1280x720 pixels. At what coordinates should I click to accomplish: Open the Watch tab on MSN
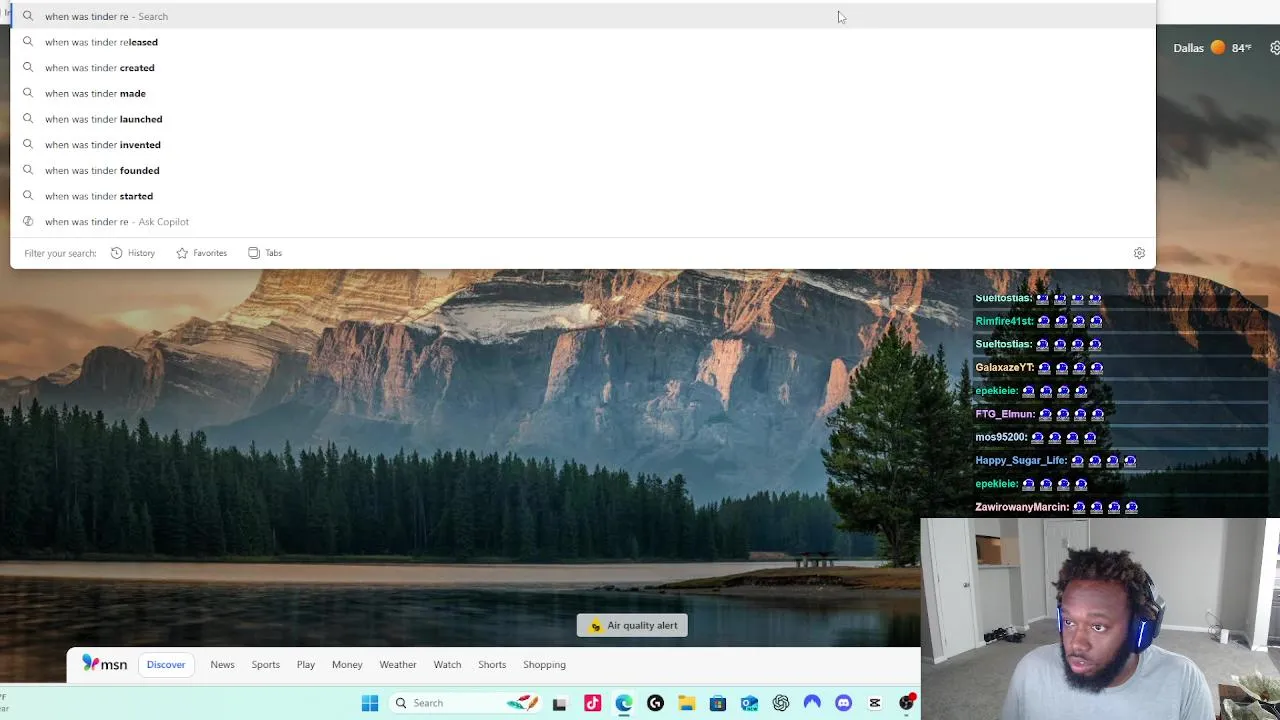pos(447,664)
